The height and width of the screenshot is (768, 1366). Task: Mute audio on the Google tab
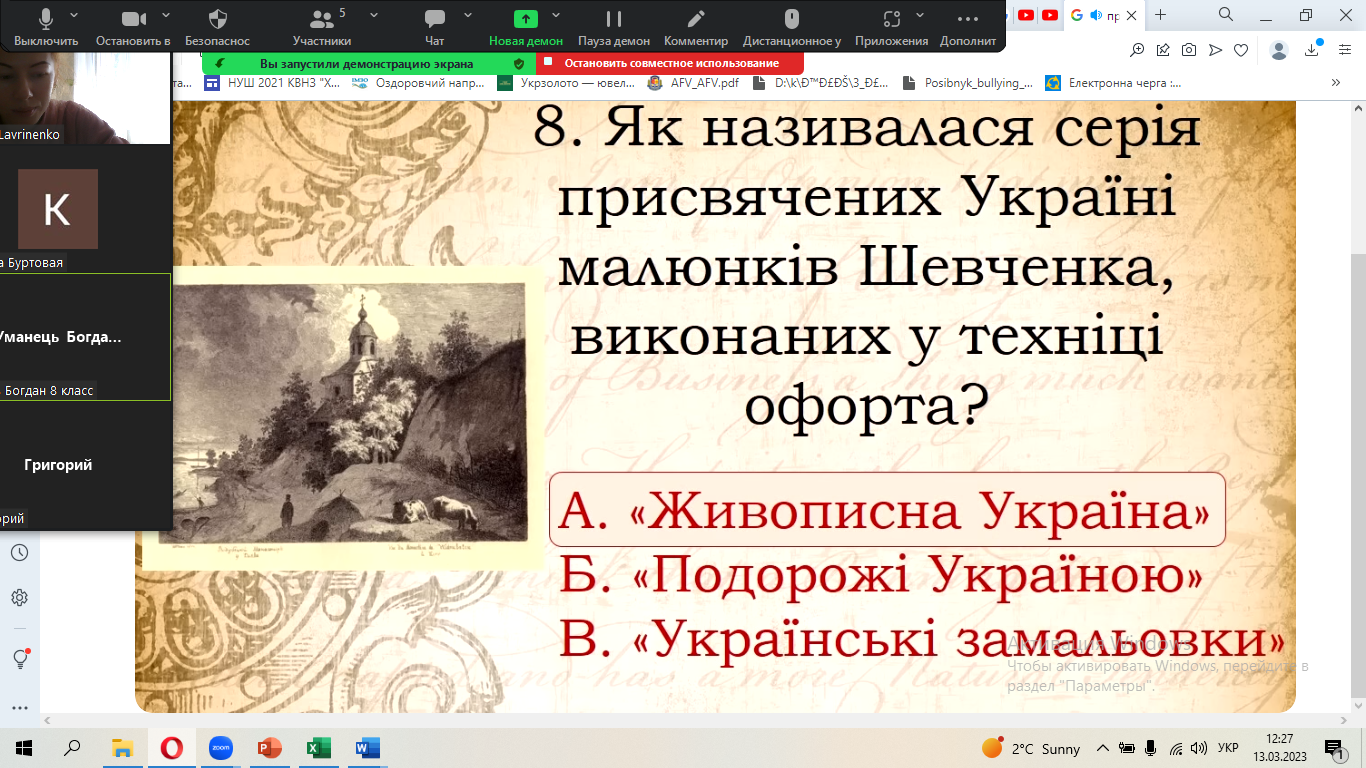tap(1096, 15)
